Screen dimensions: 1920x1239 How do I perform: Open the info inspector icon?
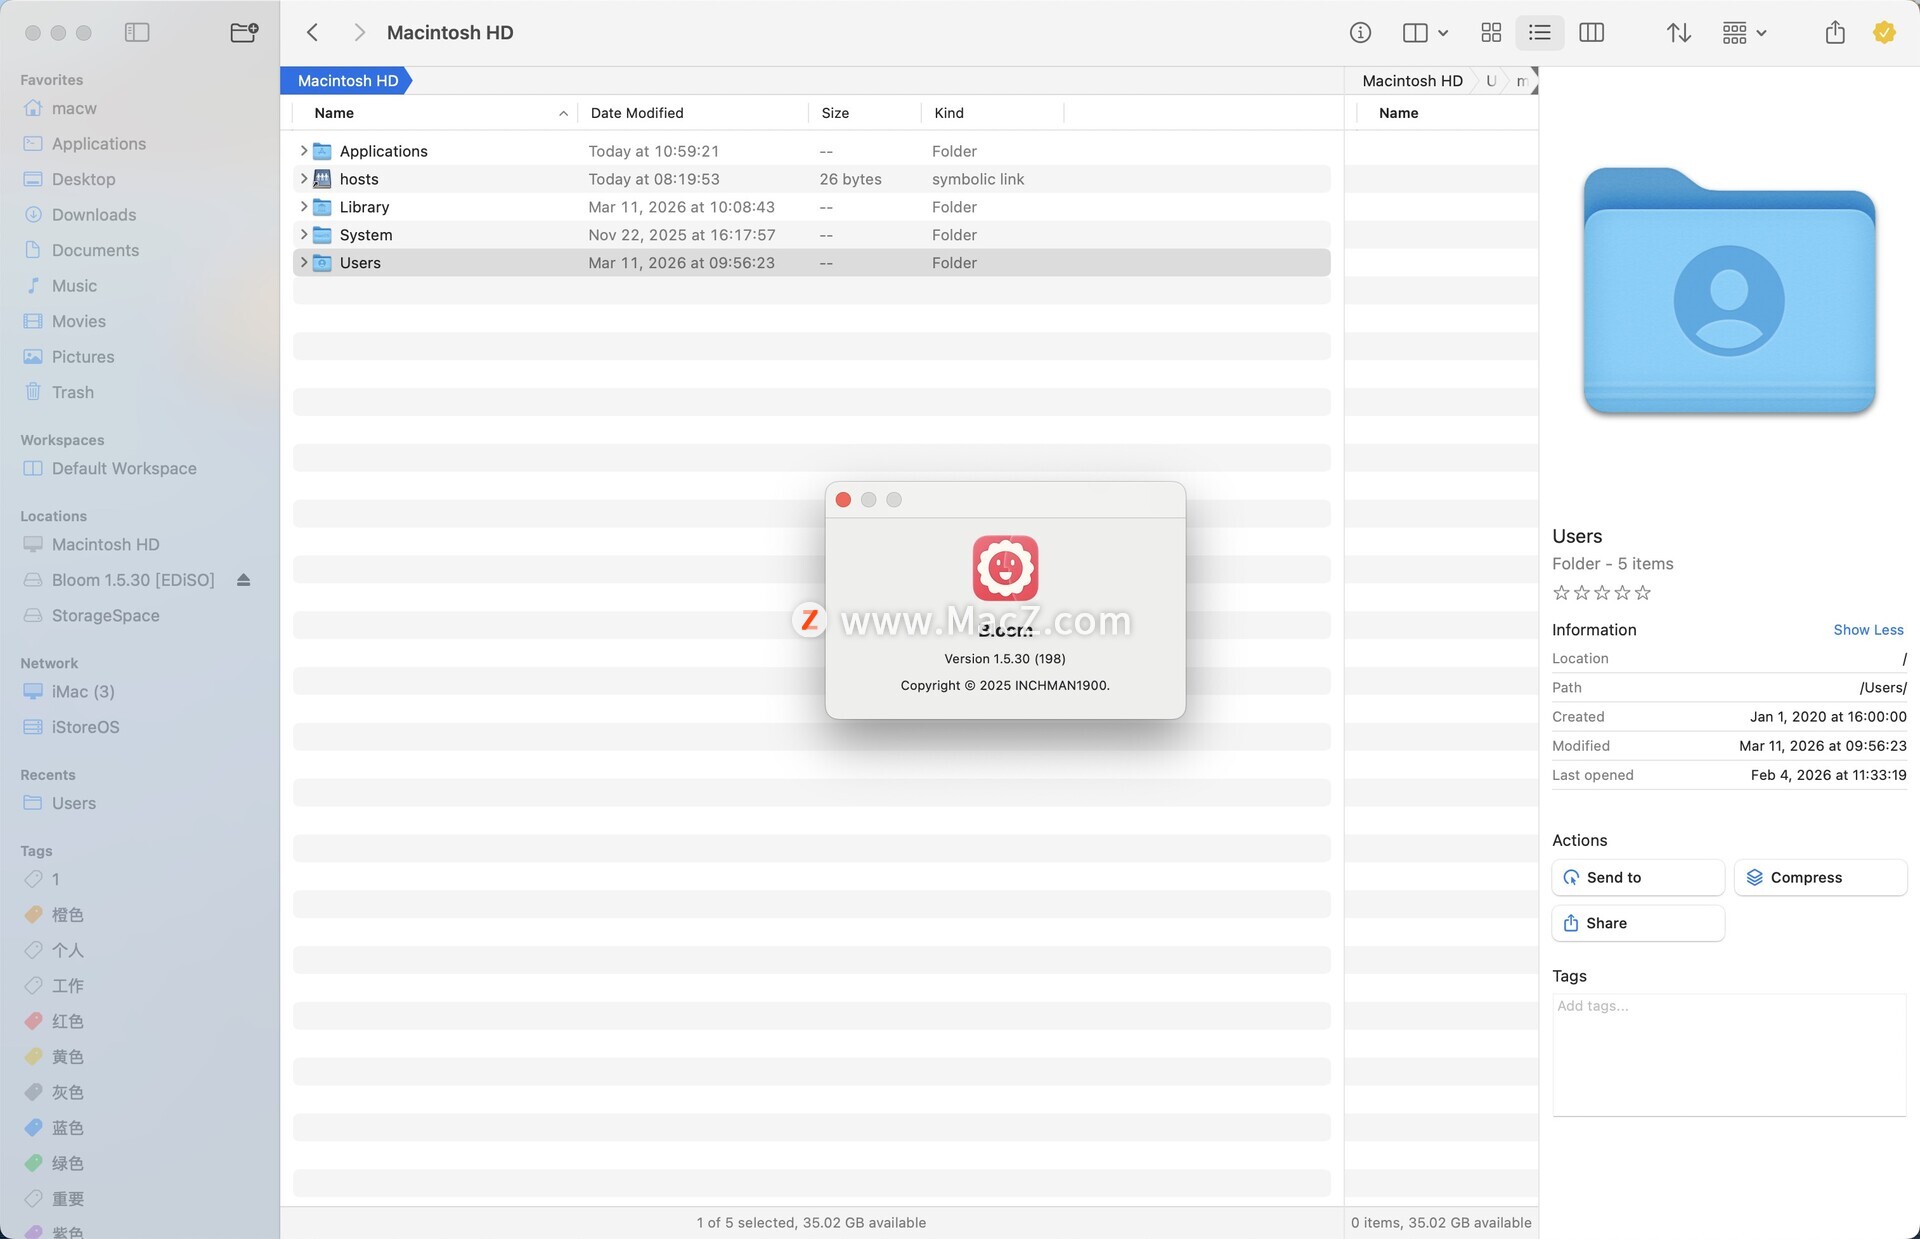1360,32
